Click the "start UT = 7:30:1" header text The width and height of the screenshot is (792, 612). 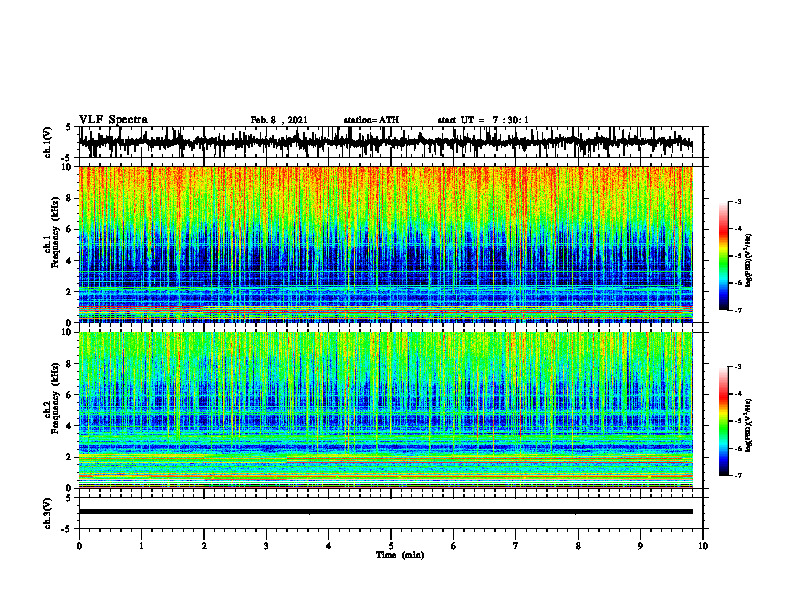[483, 120]
